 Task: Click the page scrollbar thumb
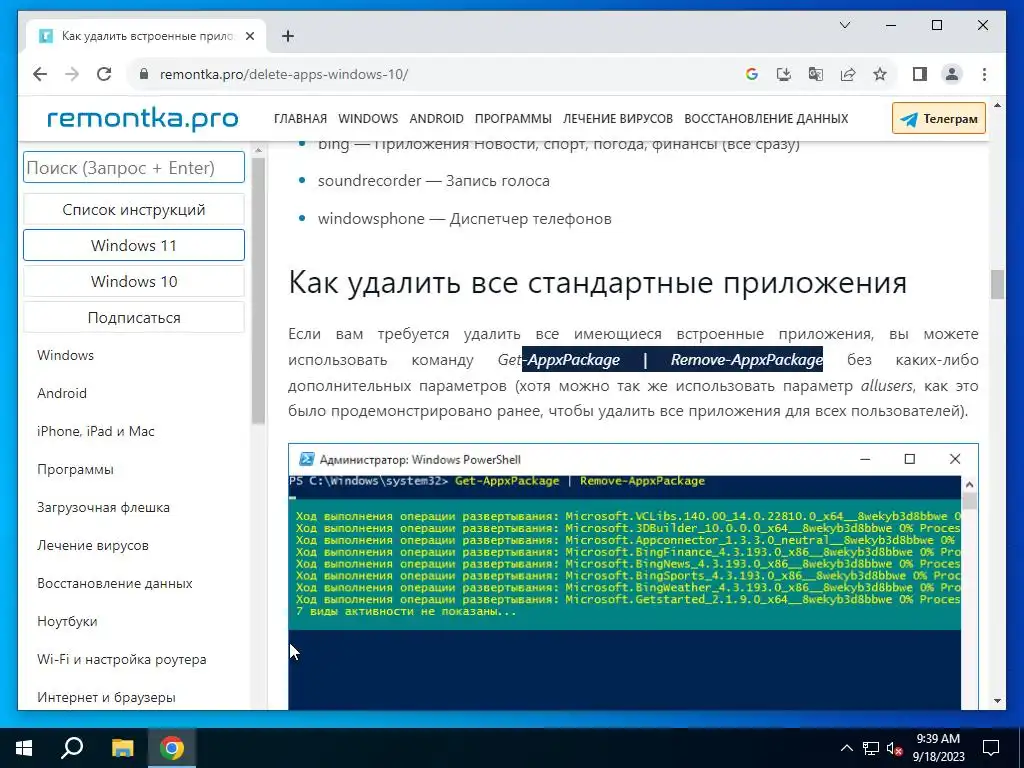coord(997,284)
